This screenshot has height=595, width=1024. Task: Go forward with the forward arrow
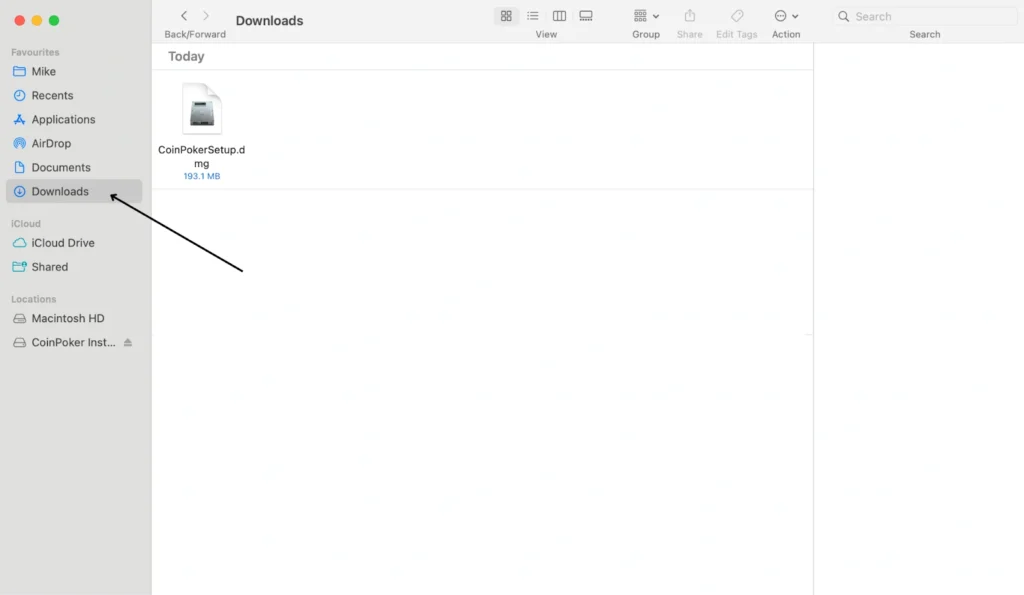pyautogui.click(x=206, y=16)
